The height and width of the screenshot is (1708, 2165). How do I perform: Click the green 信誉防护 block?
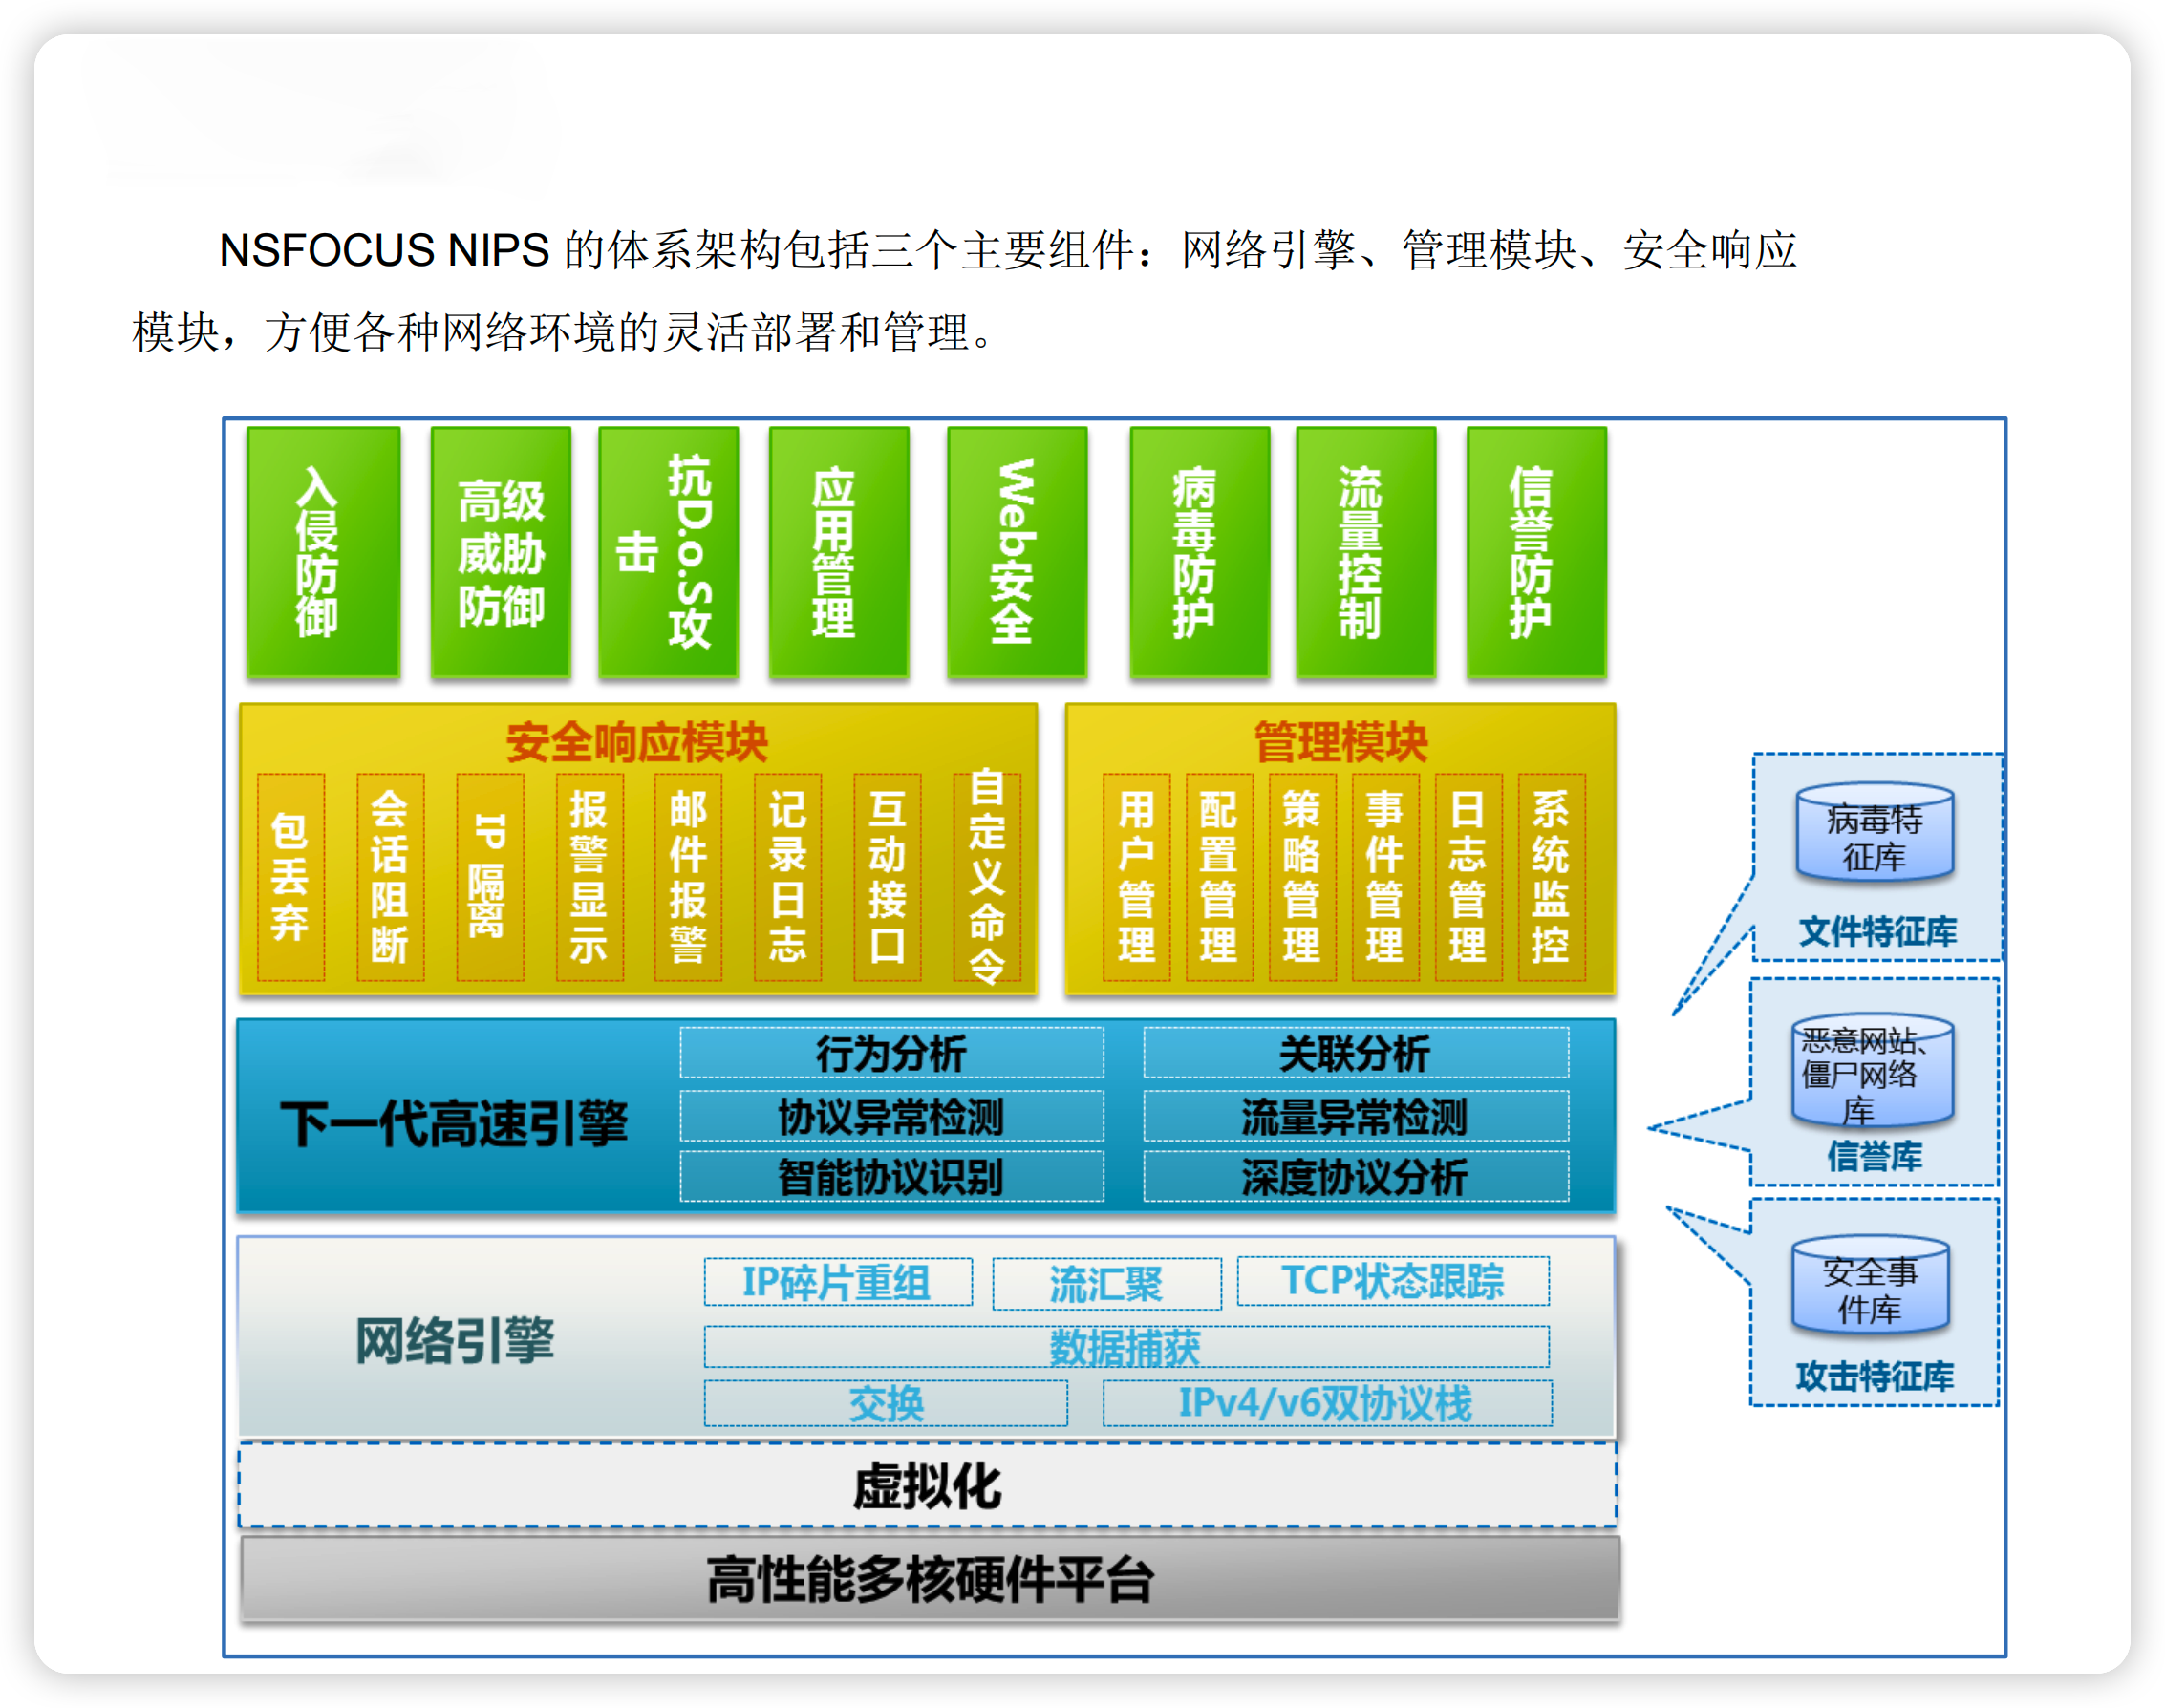1535,552
